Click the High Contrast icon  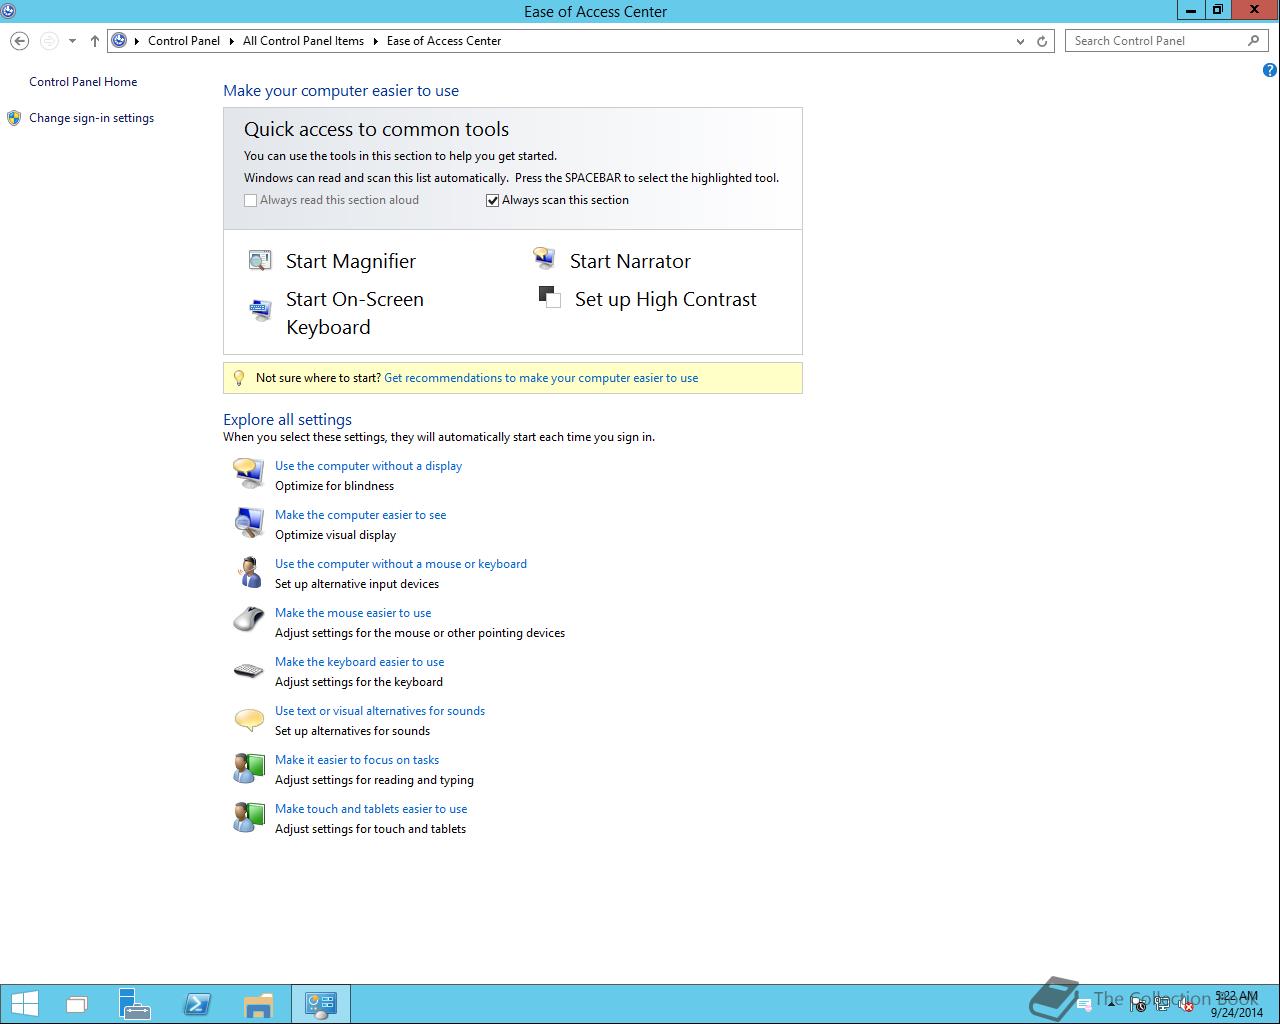[549, 297]
